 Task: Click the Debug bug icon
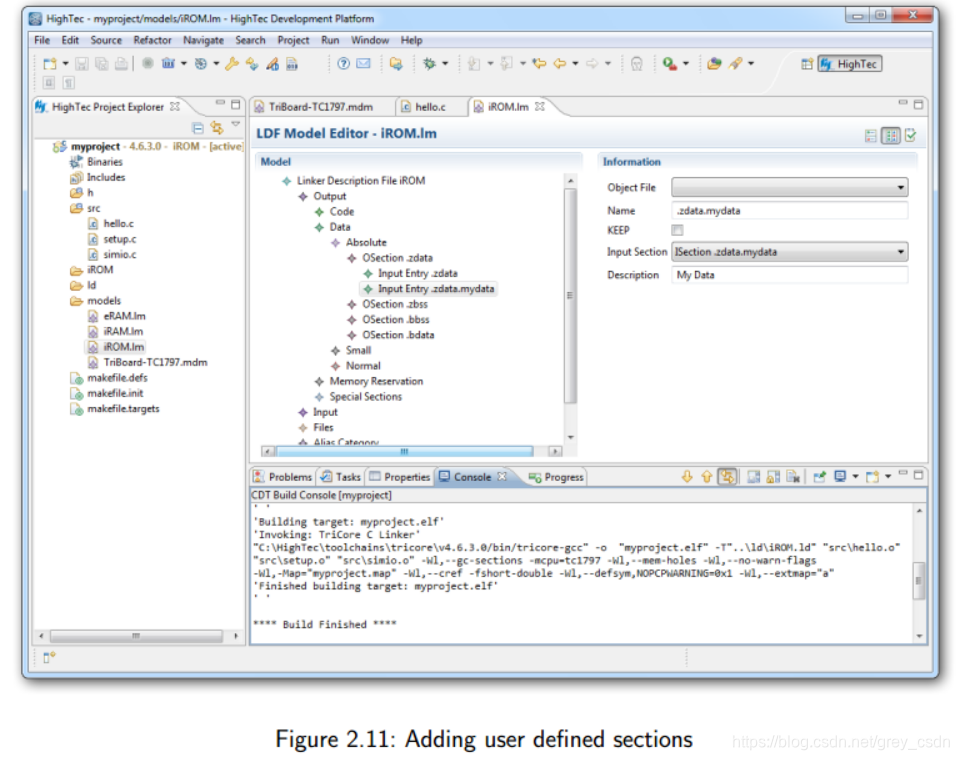429,64
